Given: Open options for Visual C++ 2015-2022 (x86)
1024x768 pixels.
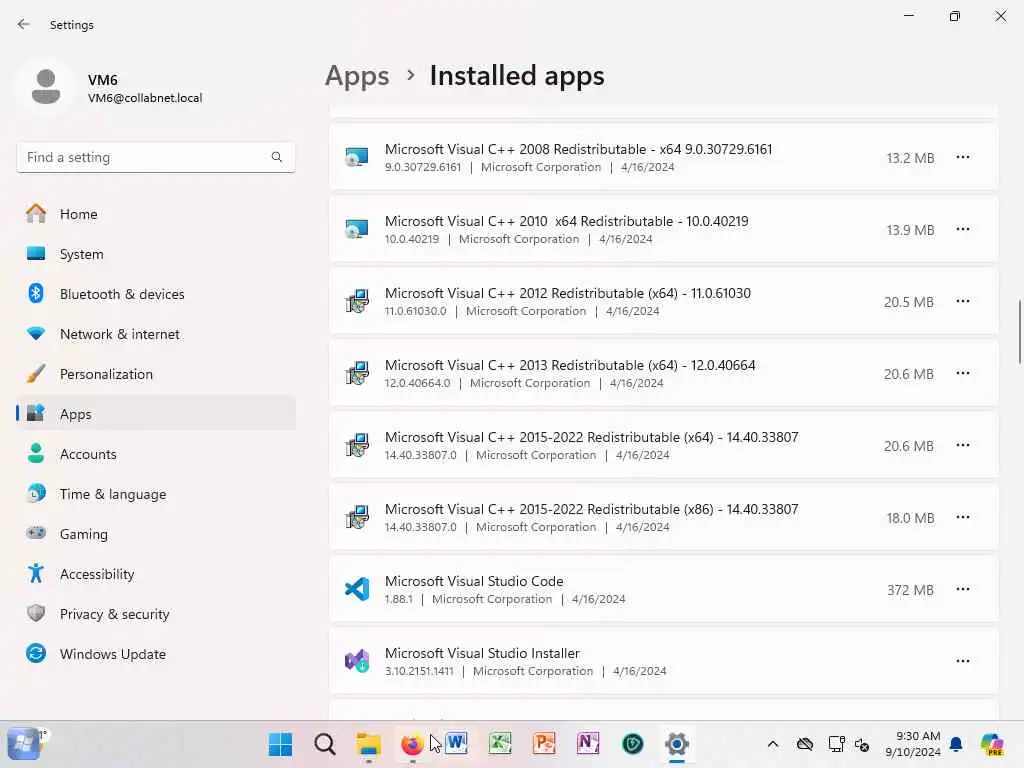Looking at the screenshot, I should click(x=963, y=517).
